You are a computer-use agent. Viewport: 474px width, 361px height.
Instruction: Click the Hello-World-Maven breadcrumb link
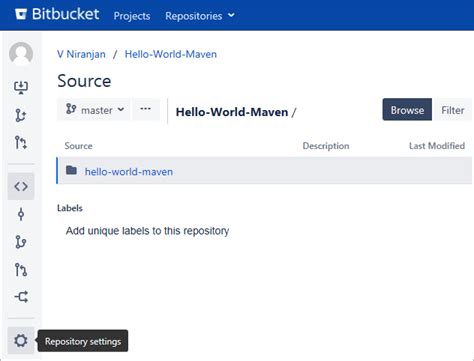point(171,54)
